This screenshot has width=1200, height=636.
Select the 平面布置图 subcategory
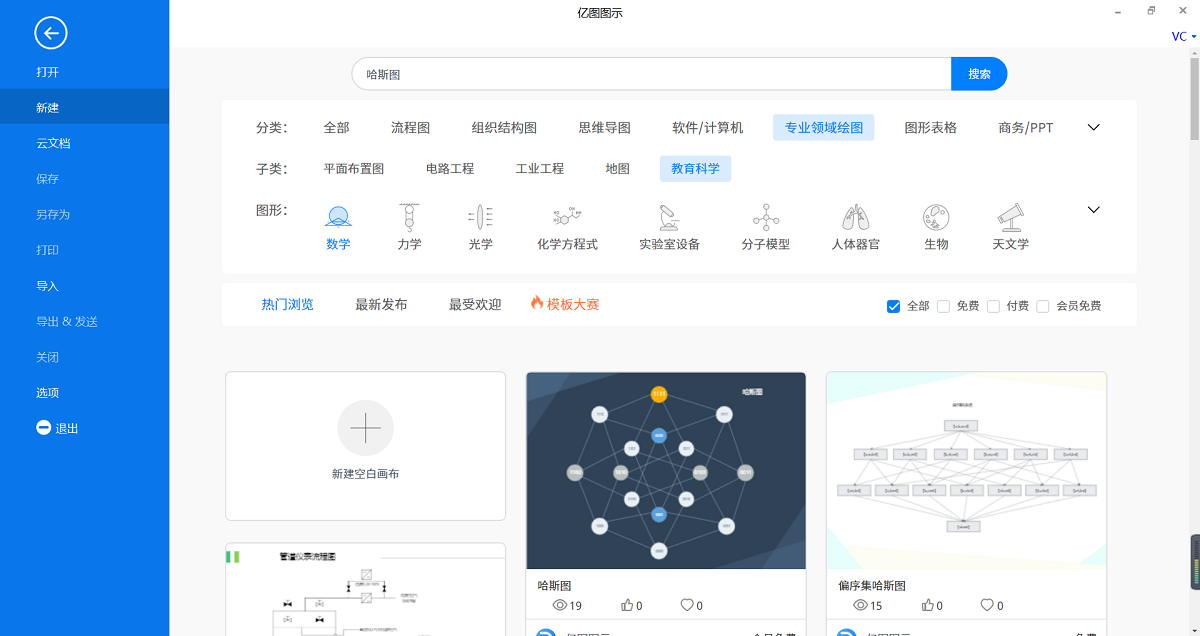tap(354, 169)
